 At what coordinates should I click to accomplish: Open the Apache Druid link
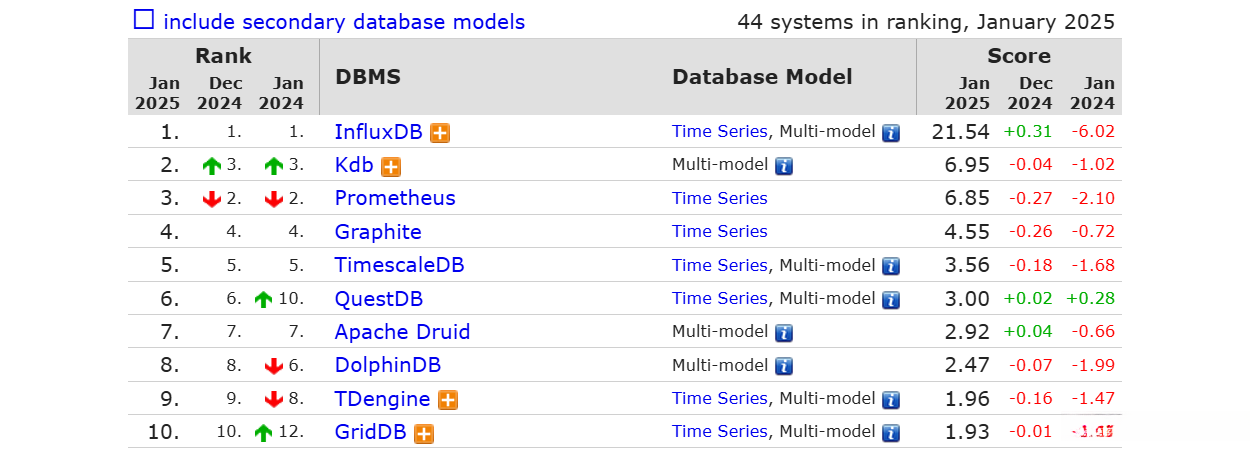click(x=402, y=332)
